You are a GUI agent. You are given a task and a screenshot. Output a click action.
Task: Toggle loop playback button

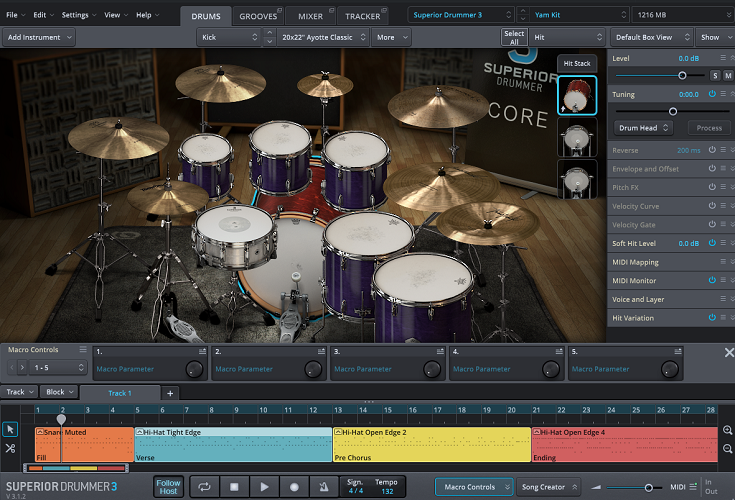204,487
